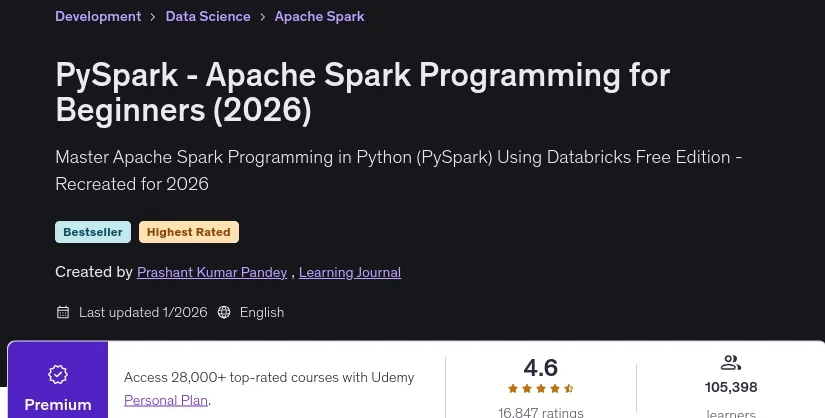Open Prashant Kumar Pandey instructor profile
This screenshot has height=418, width=825.
pos(212,272)
